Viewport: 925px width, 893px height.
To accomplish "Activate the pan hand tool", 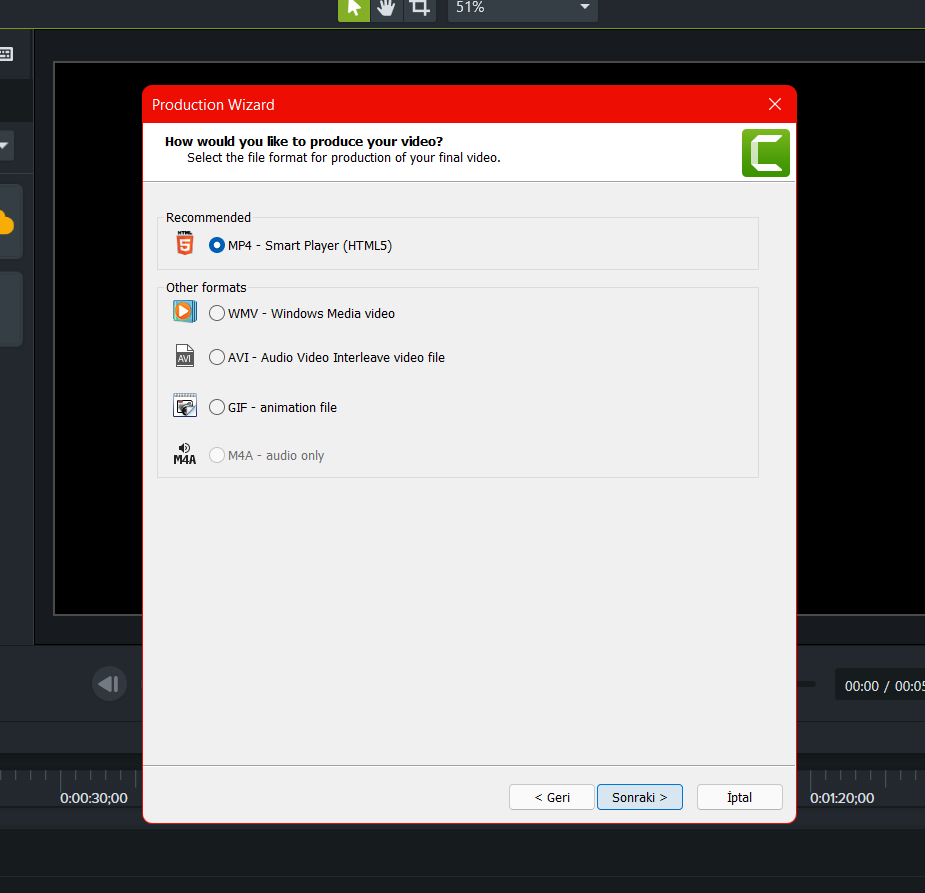I will click(x=386, y=9).
